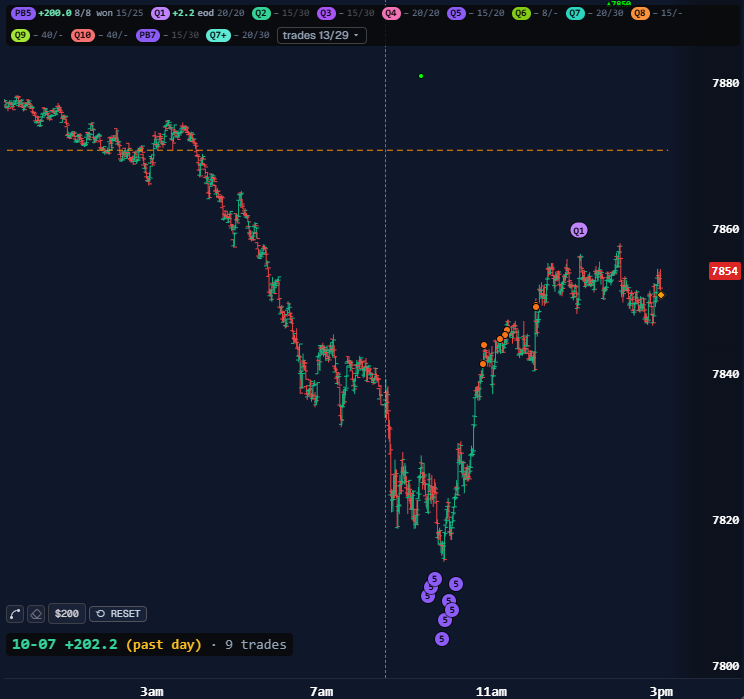Click the red 7854 current price label
This screenshot has height=699, width=744.
[725, 271]
